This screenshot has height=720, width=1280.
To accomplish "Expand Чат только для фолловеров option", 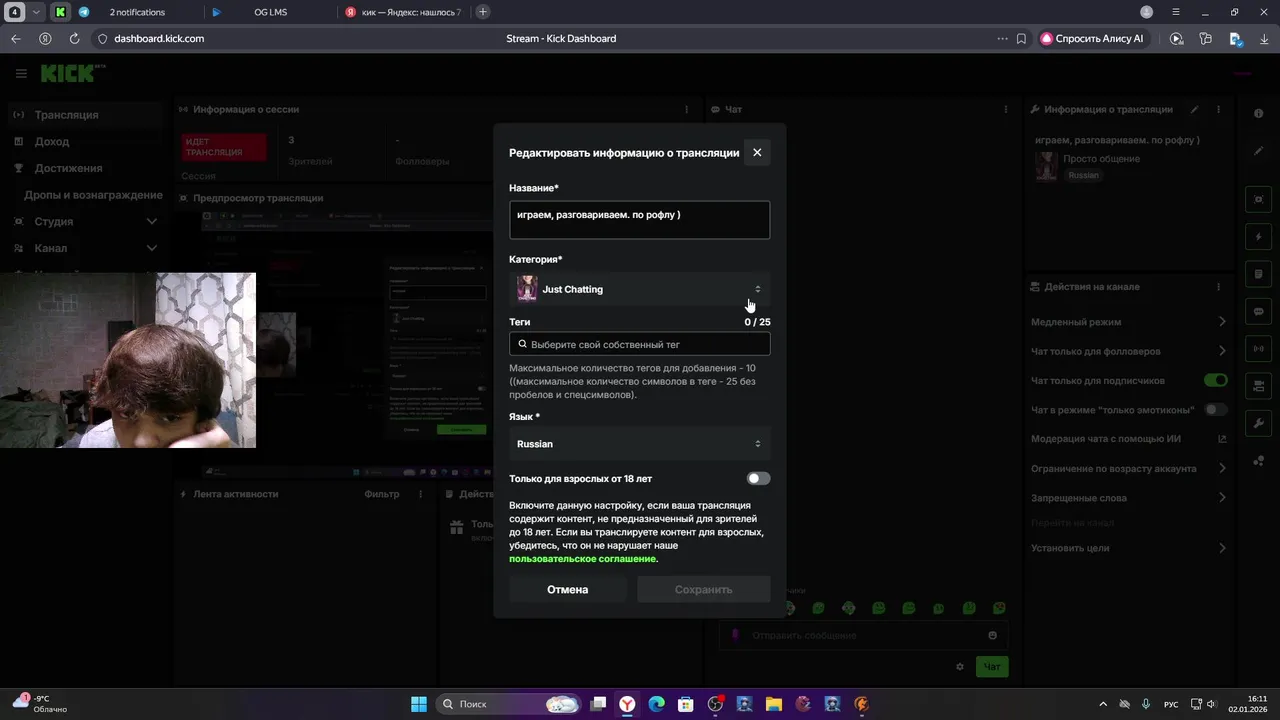I will tap(1129, 351).
